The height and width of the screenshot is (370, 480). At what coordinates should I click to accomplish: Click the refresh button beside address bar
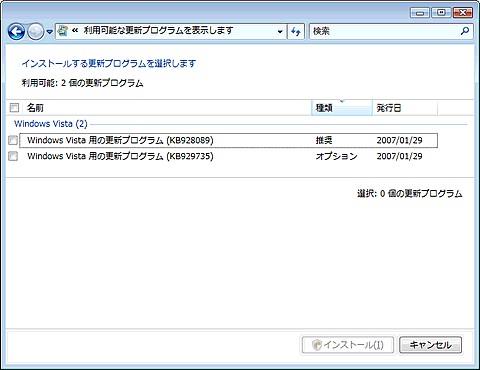coord(296,32)
